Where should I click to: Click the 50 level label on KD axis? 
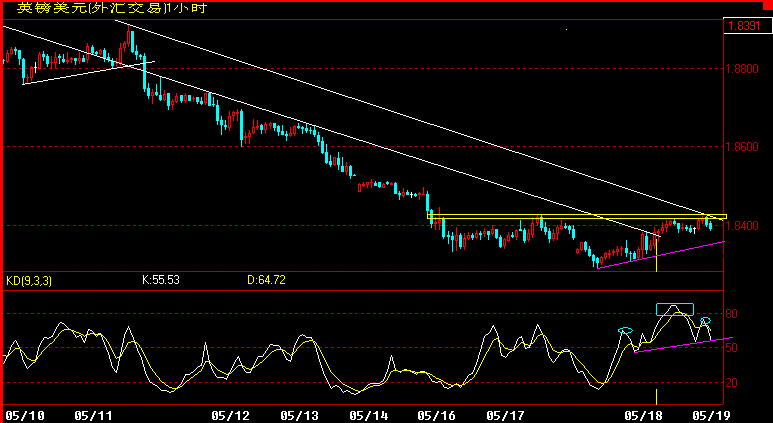point(732,348)
